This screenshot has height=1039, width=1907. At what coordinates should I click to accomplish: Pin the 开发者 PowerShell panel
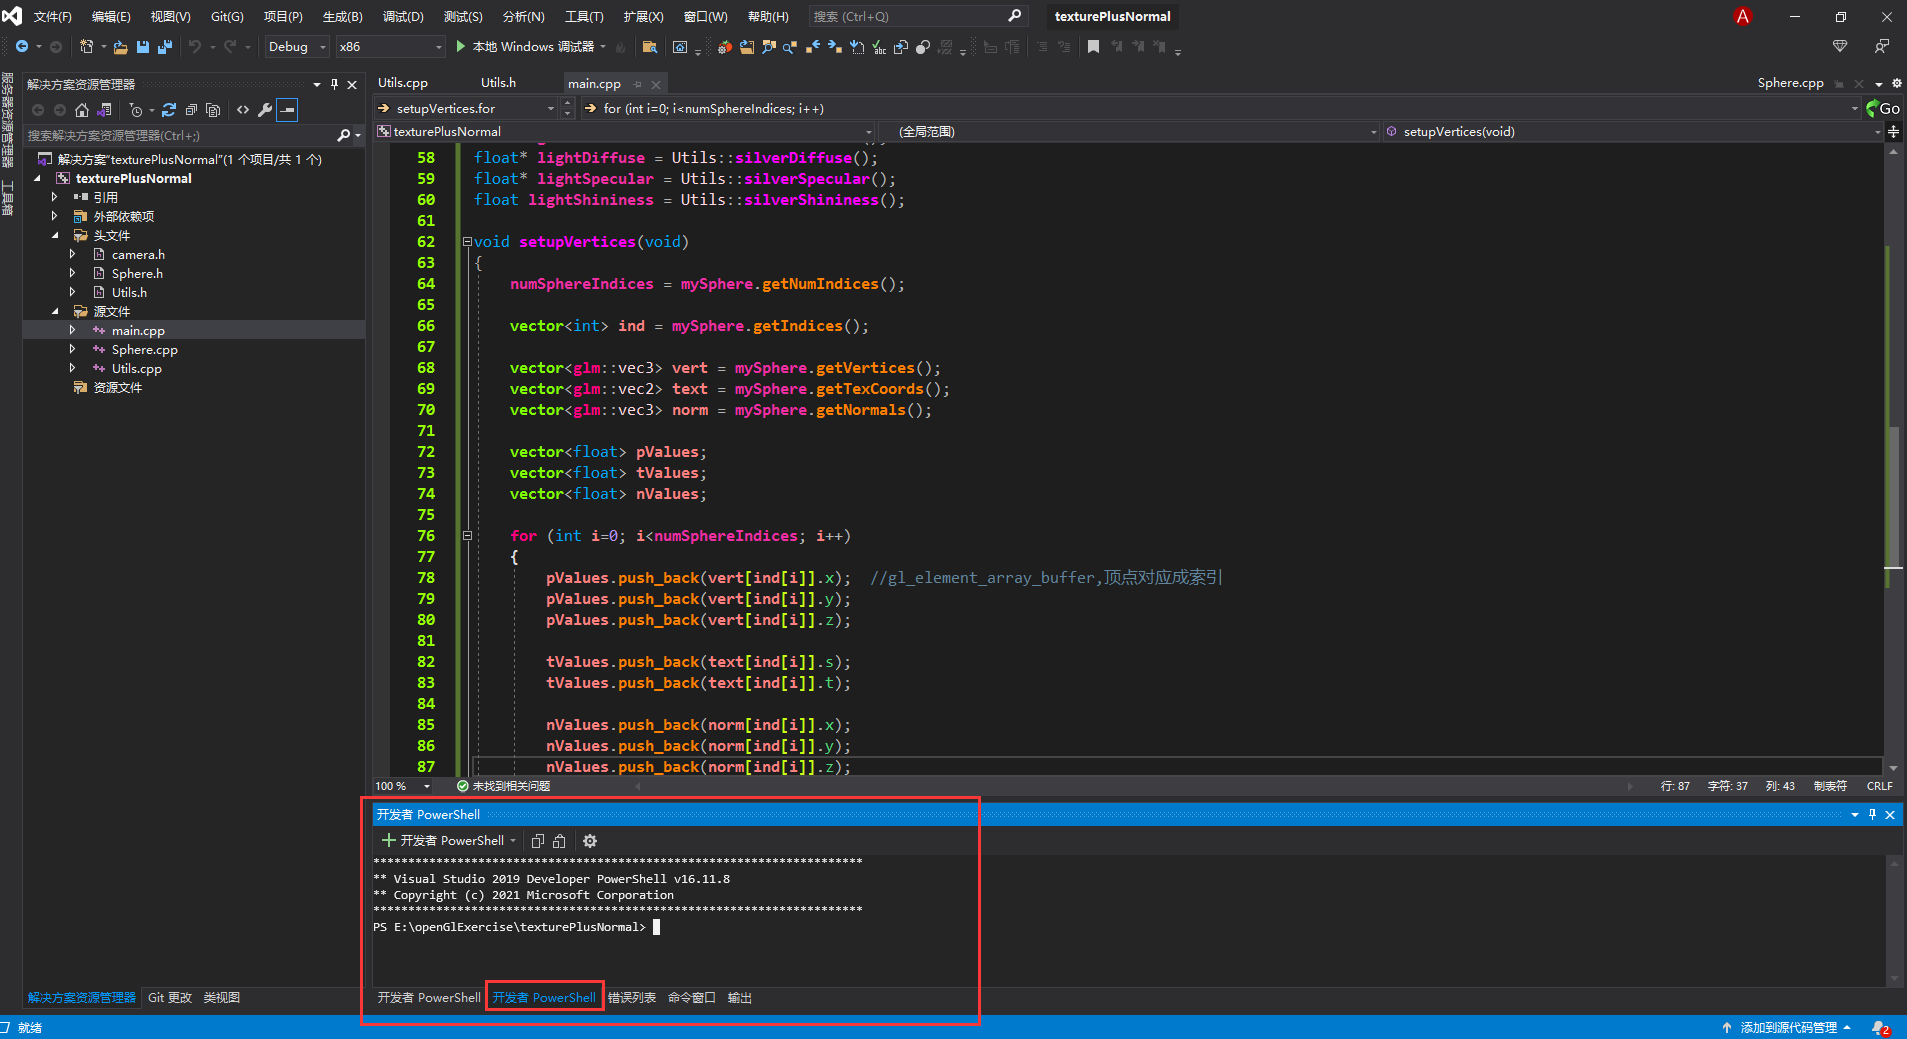click(x=1871, y=814)
